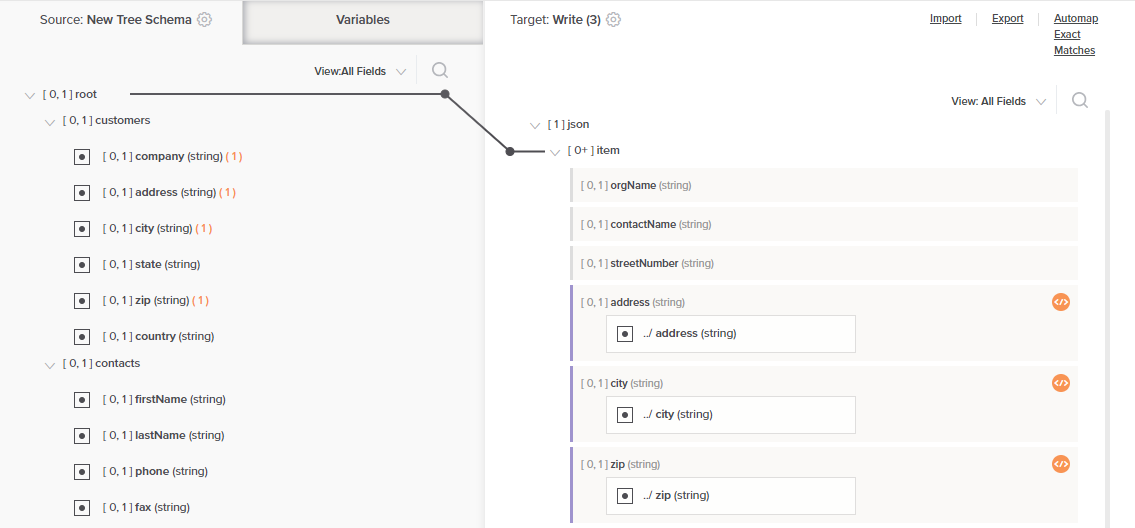Click the ../ address mapping box
This screenshot has height=528, width=1135.
731,334
